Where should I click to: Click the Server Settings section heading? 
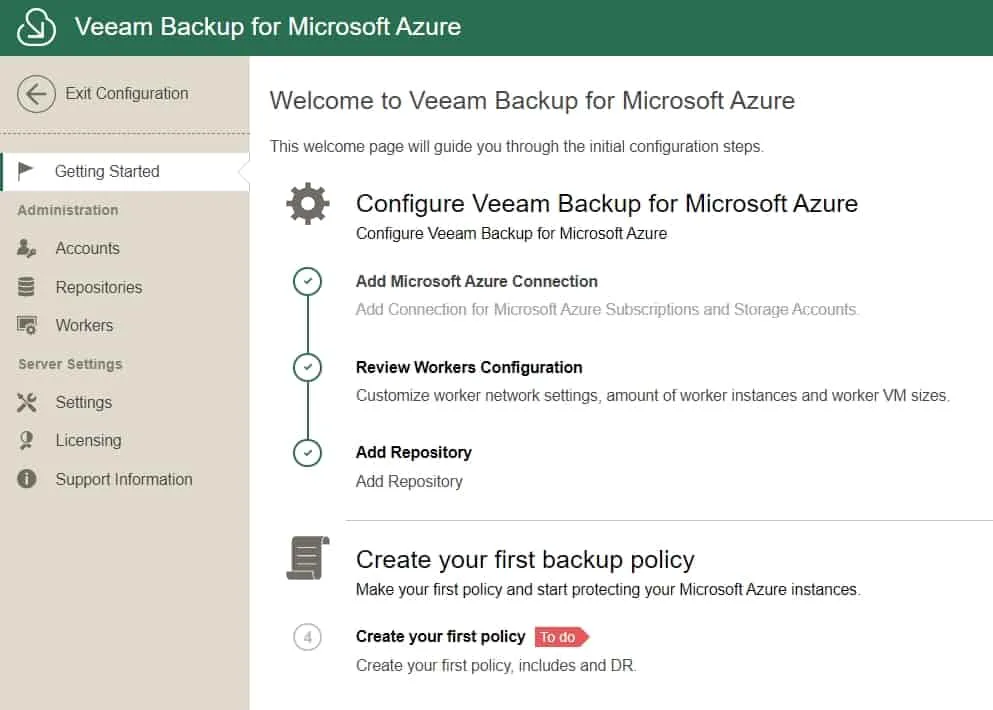pos(70,364)
